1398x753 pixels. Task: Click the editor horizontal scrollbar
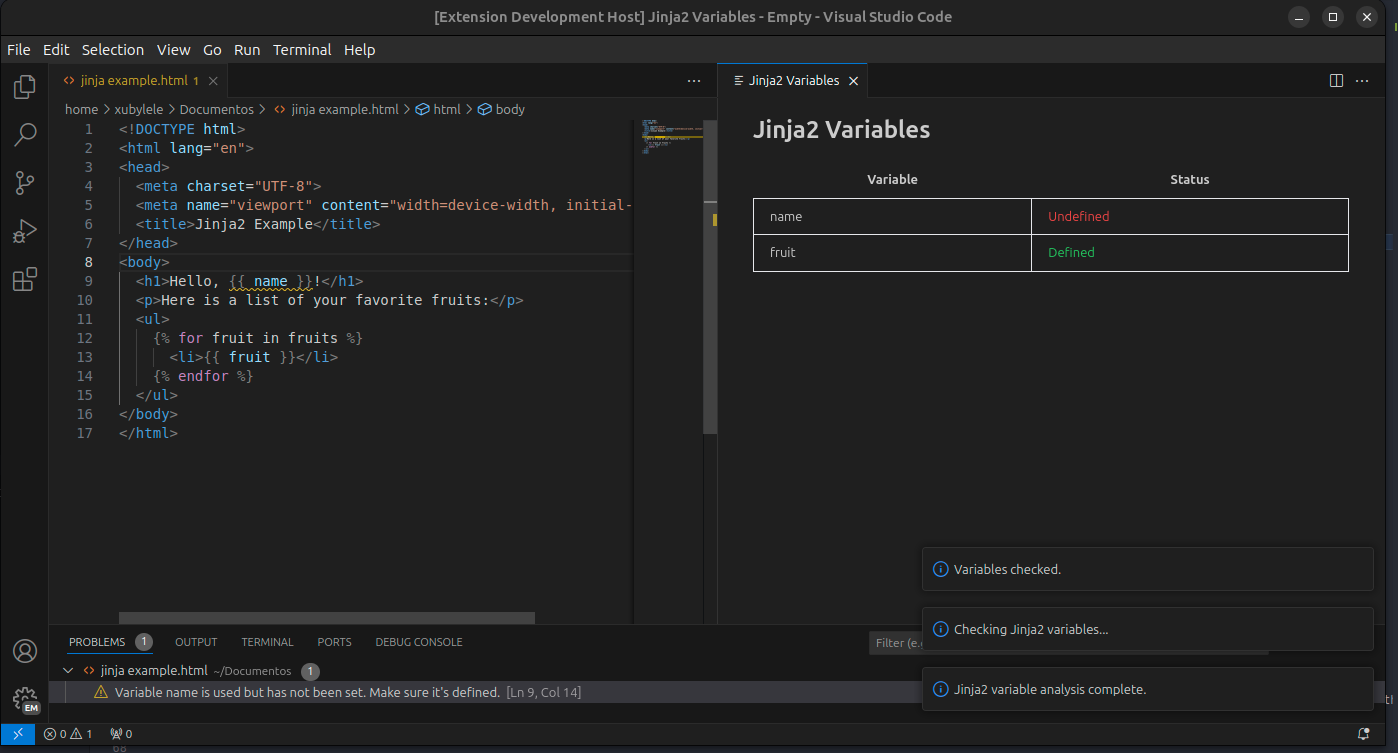point(327,618)
